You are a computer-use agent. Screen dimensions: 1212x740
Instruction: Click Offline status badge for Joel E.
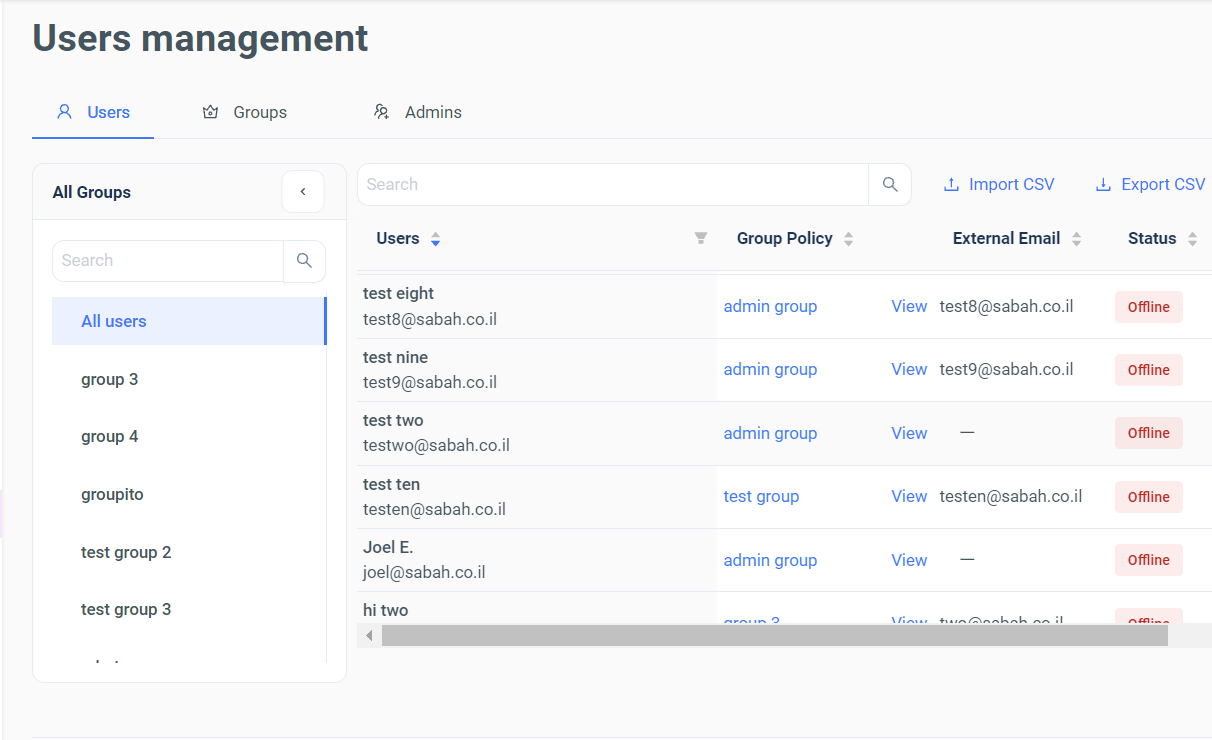pos(1149,560)
